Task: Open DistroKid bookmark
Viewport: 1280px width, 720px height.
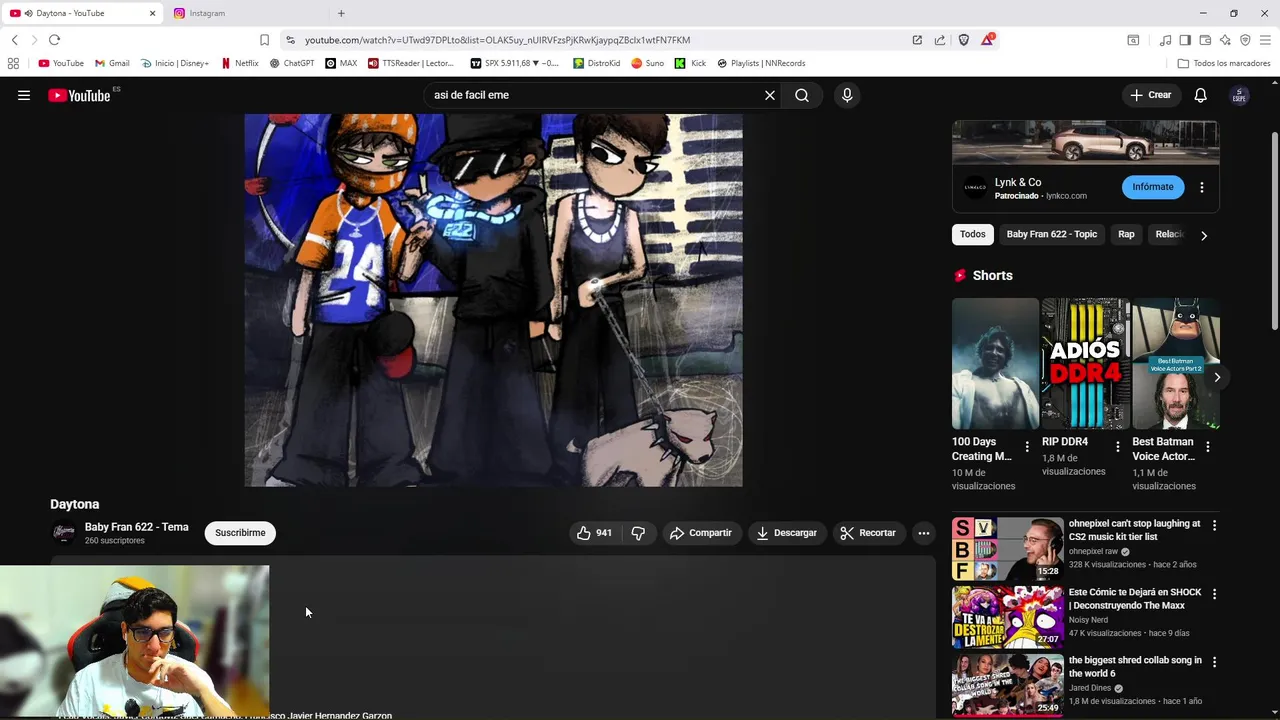Action: (597, 63)
